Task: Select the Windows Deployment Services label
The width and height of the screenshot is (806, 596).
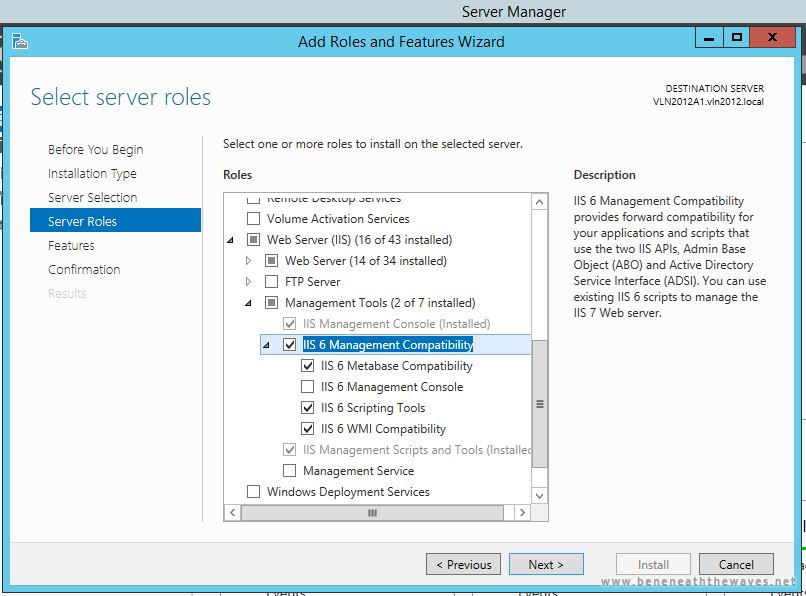Action: 348,492
